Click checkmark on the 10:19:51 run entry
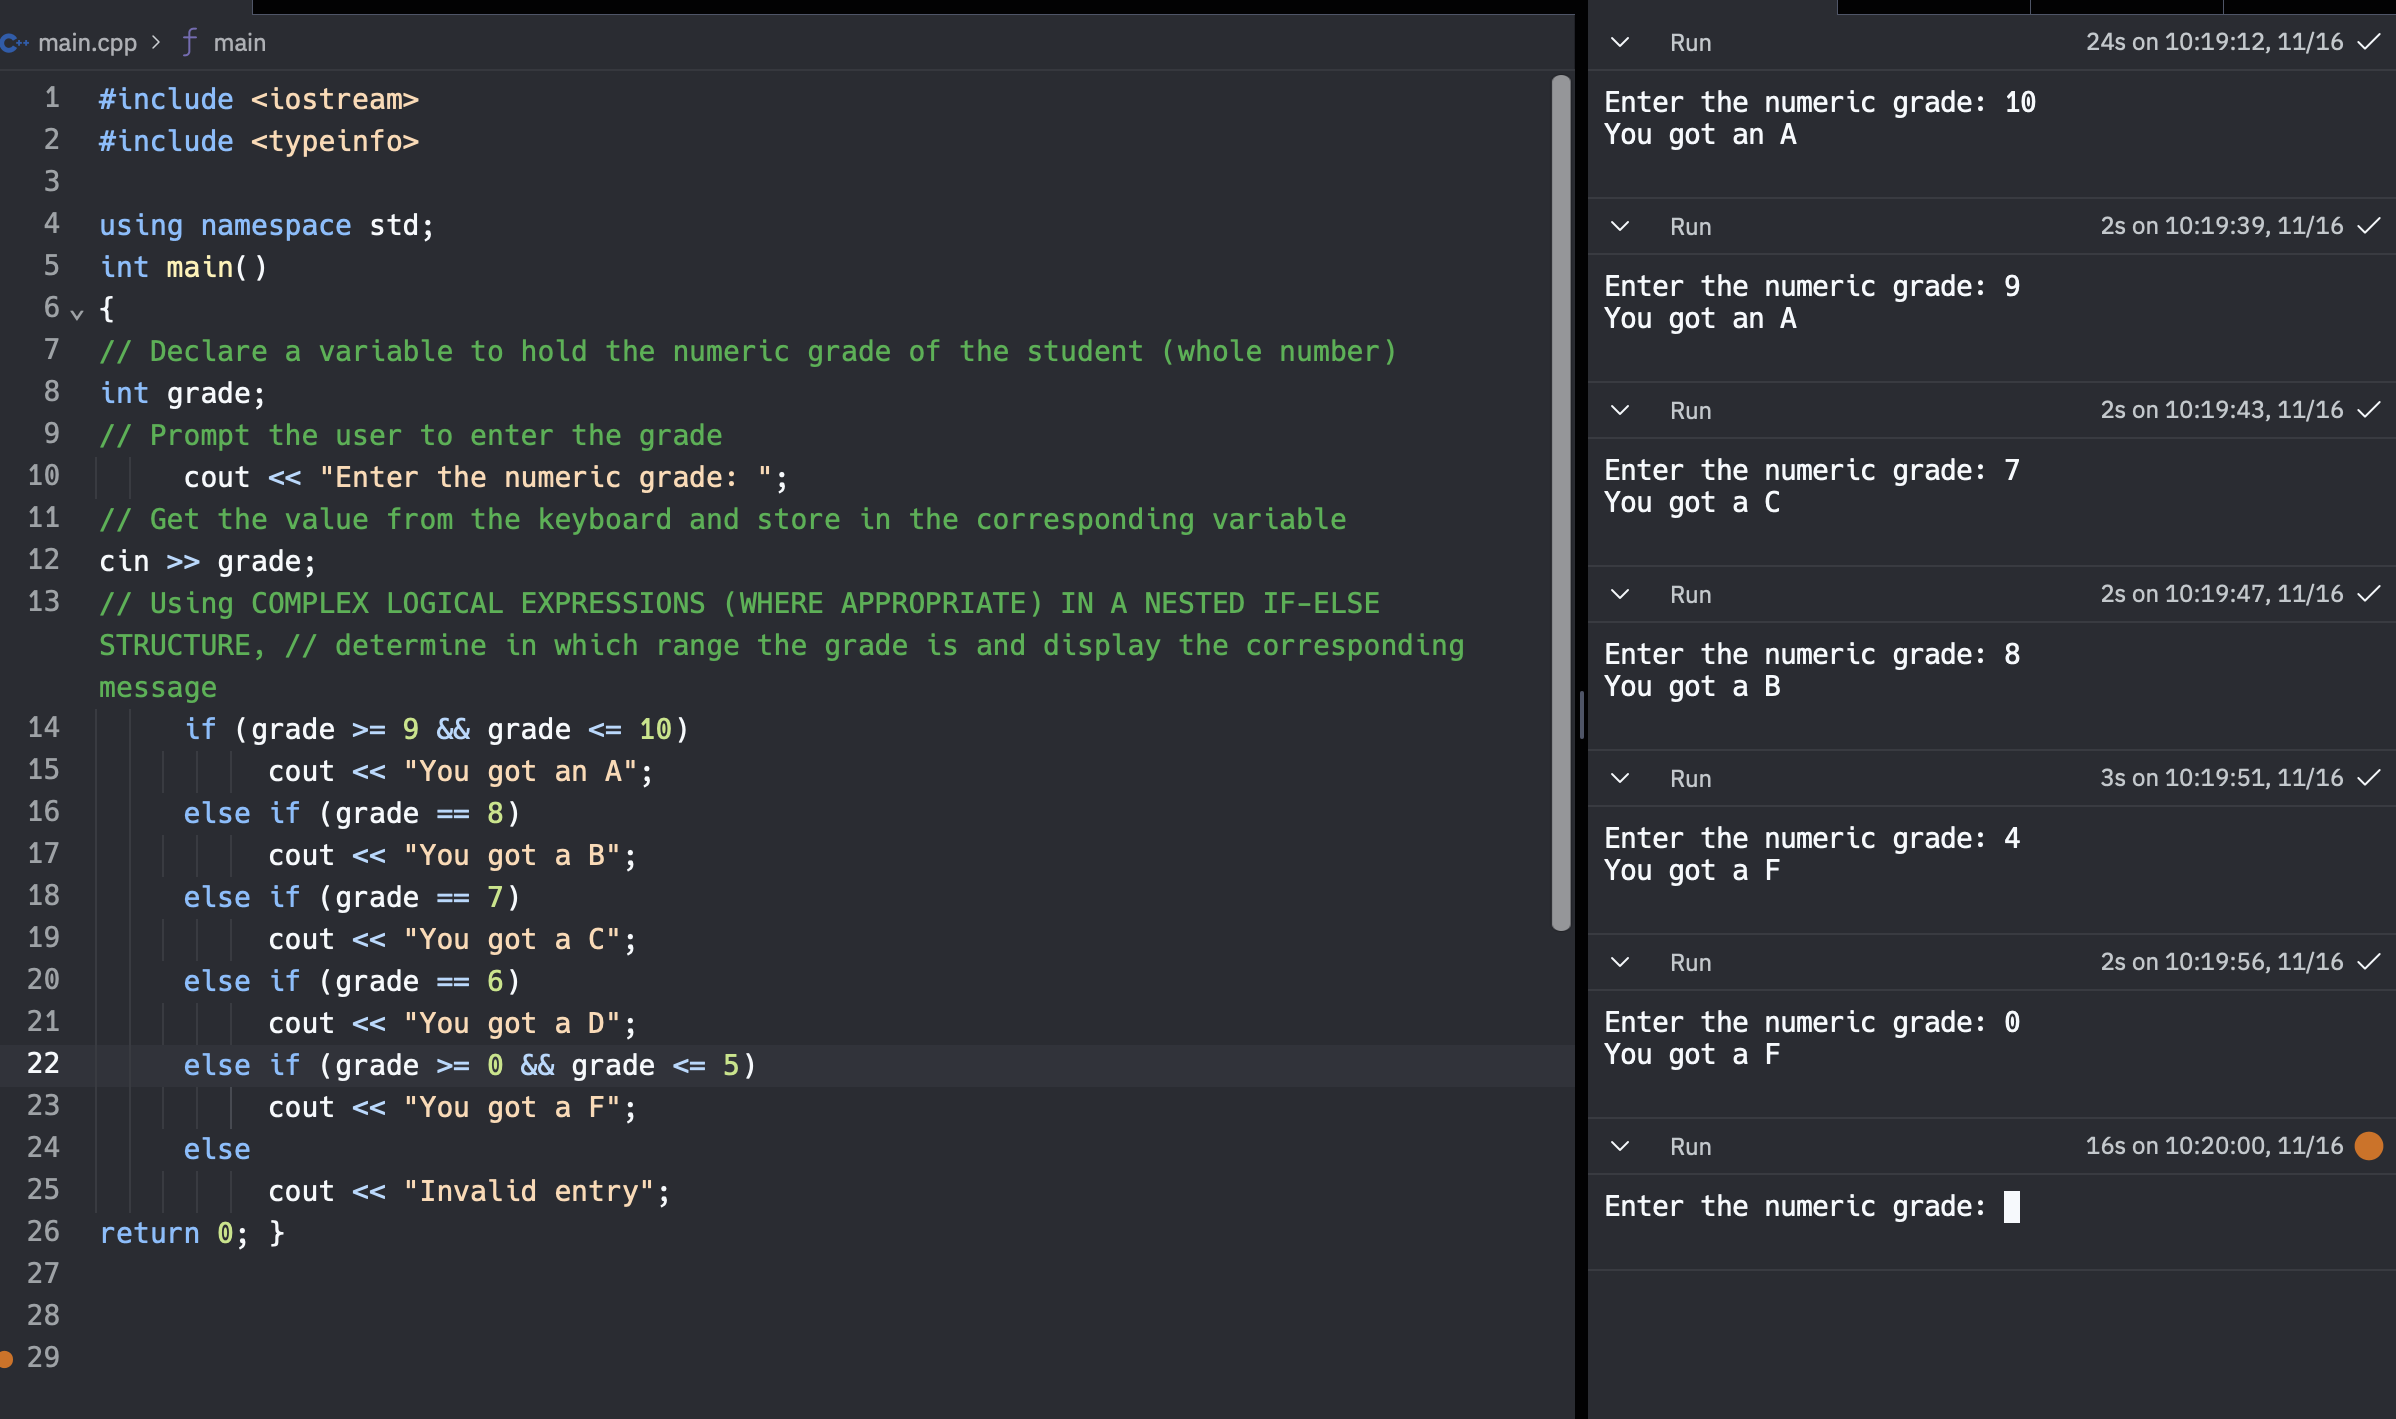The image size is (2396, 1419). [x=2370, y=777]
